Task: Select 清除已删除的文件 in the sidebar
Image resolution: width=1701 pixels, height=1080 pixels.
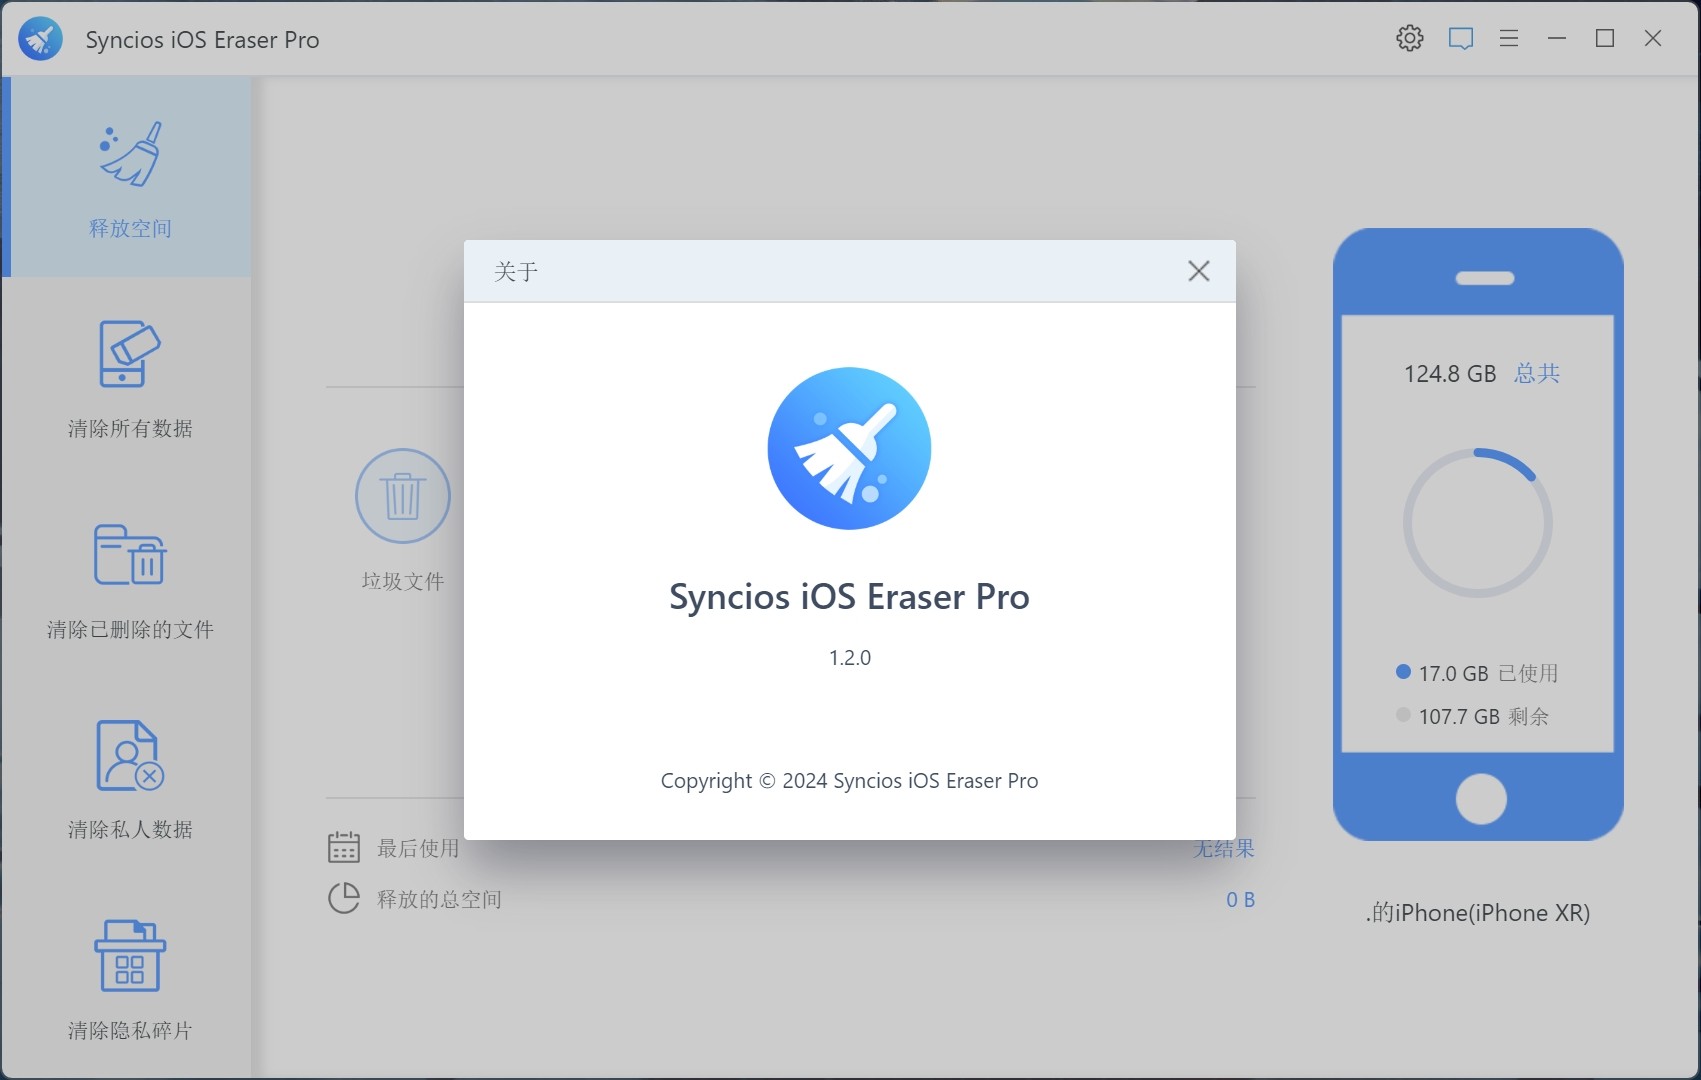Action: 129,579
